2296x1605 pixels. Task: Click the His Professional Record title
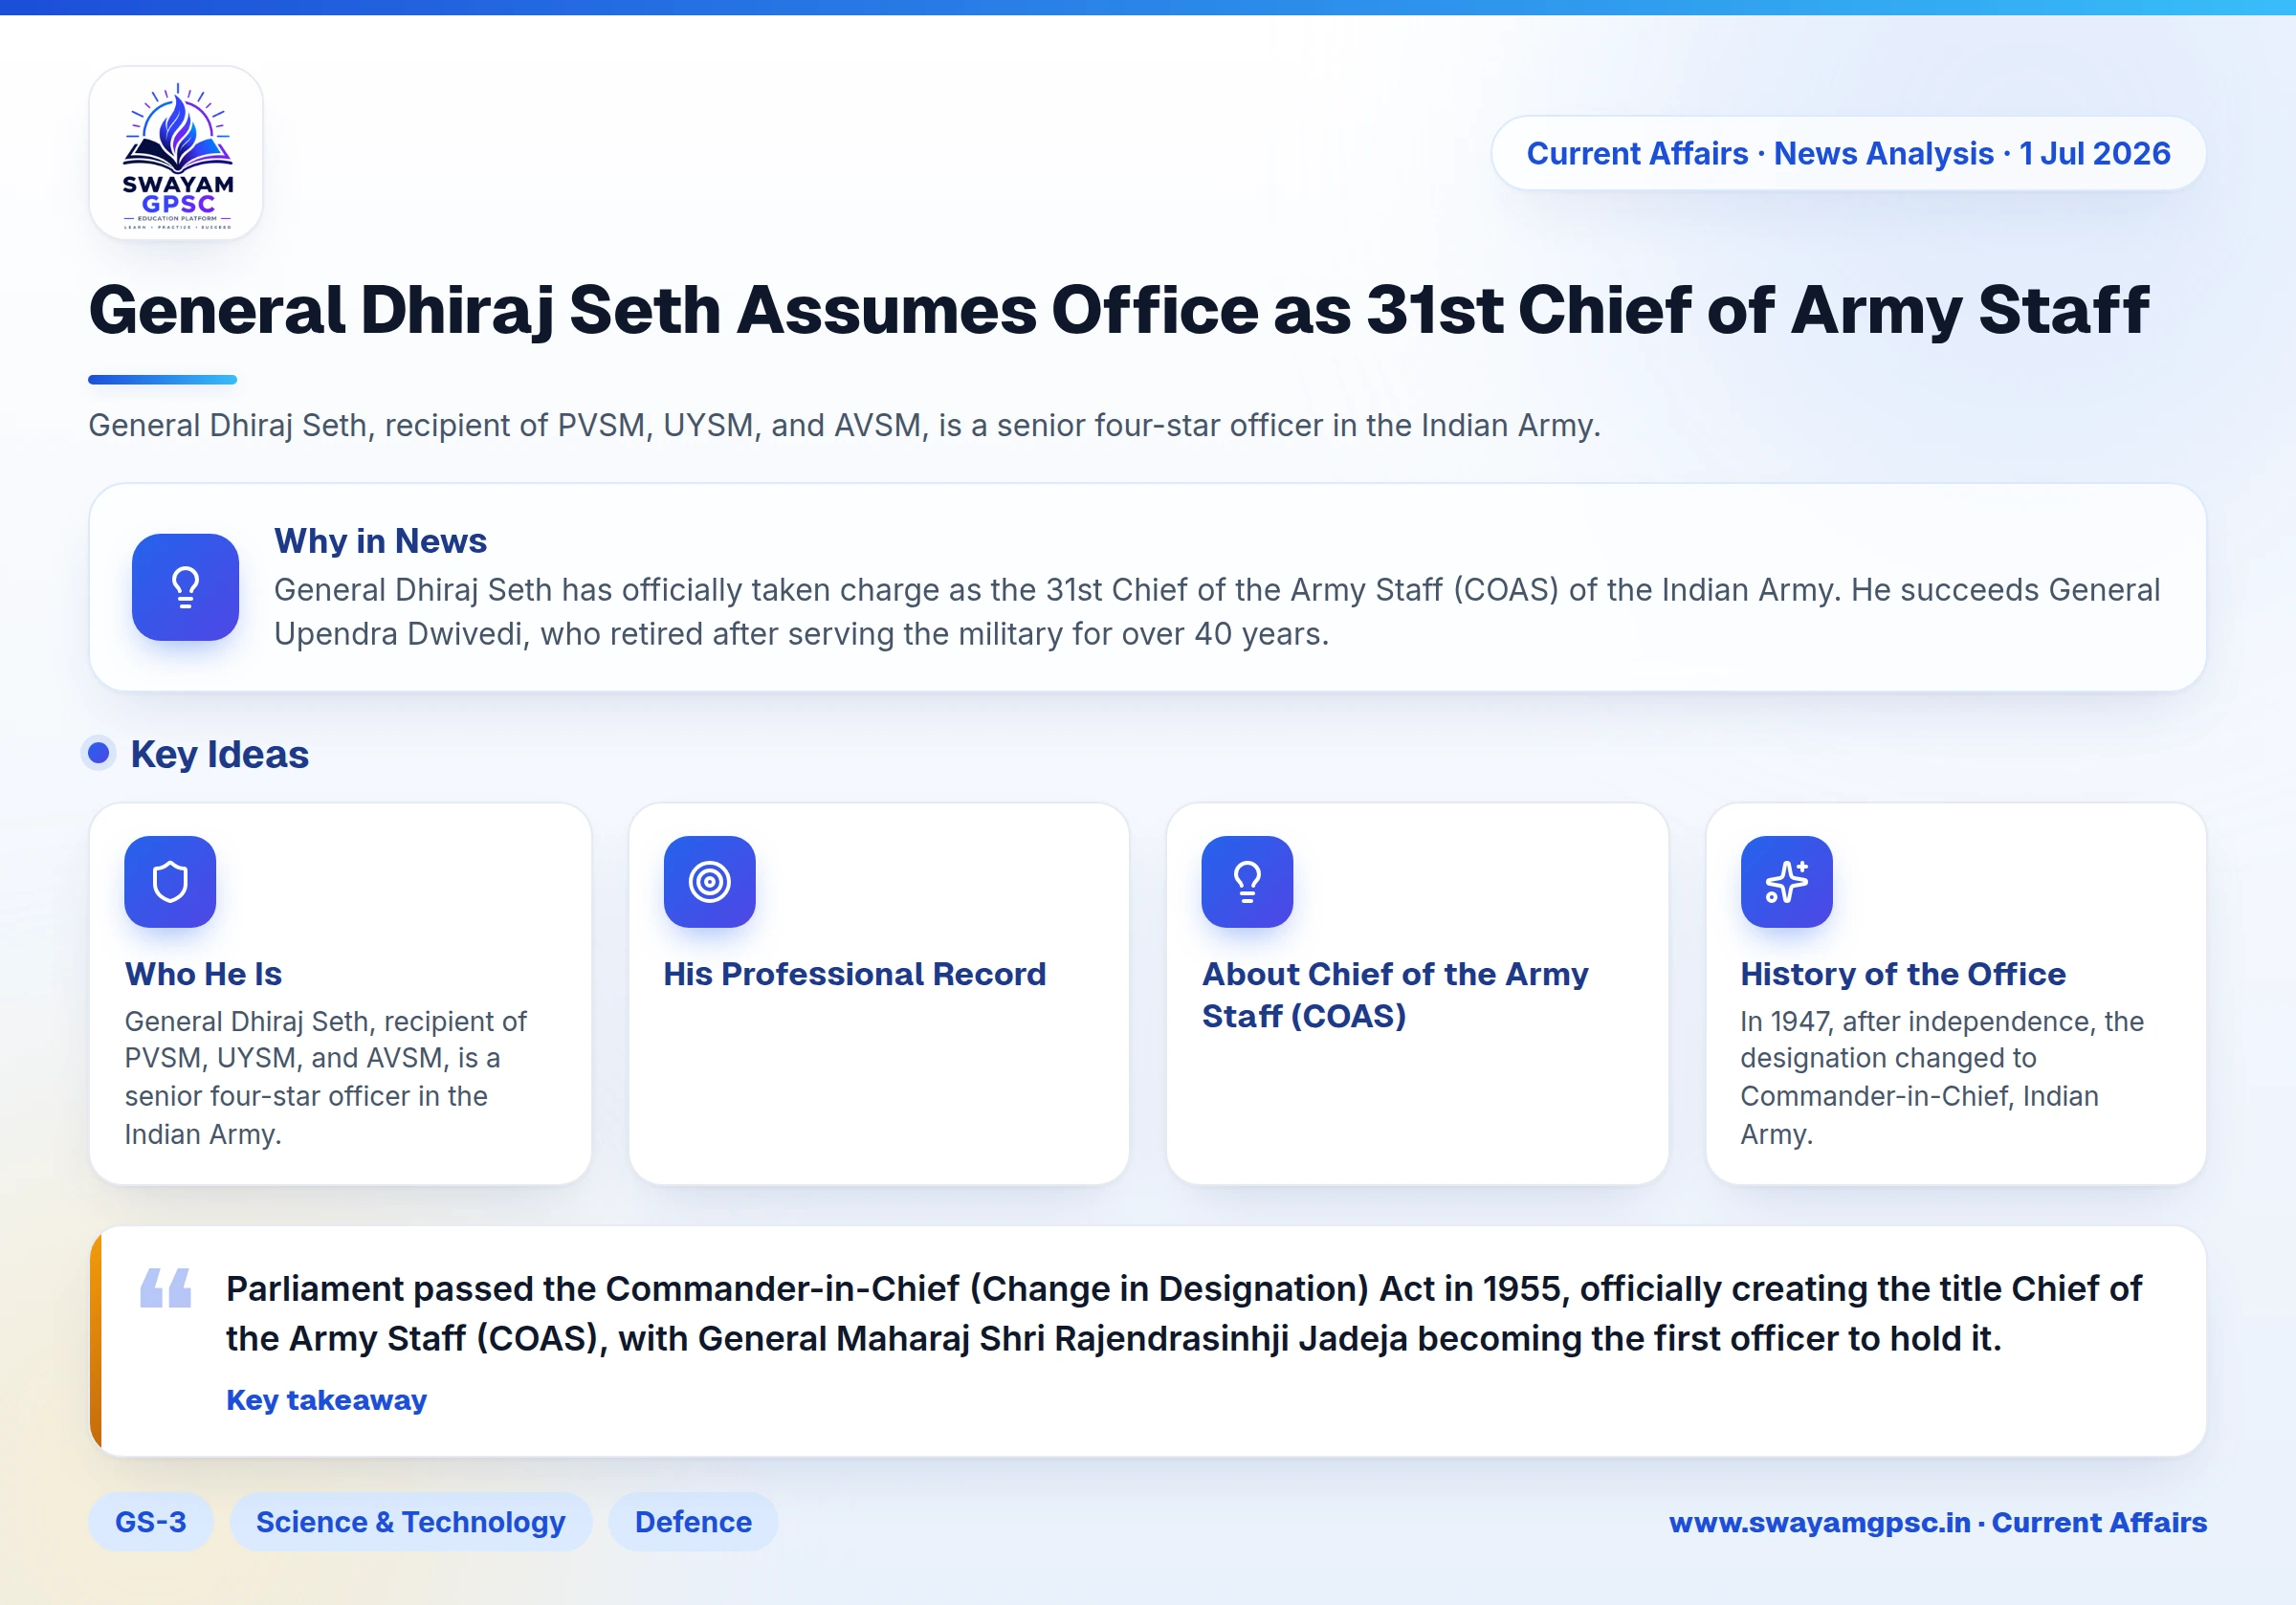(854, 974)
